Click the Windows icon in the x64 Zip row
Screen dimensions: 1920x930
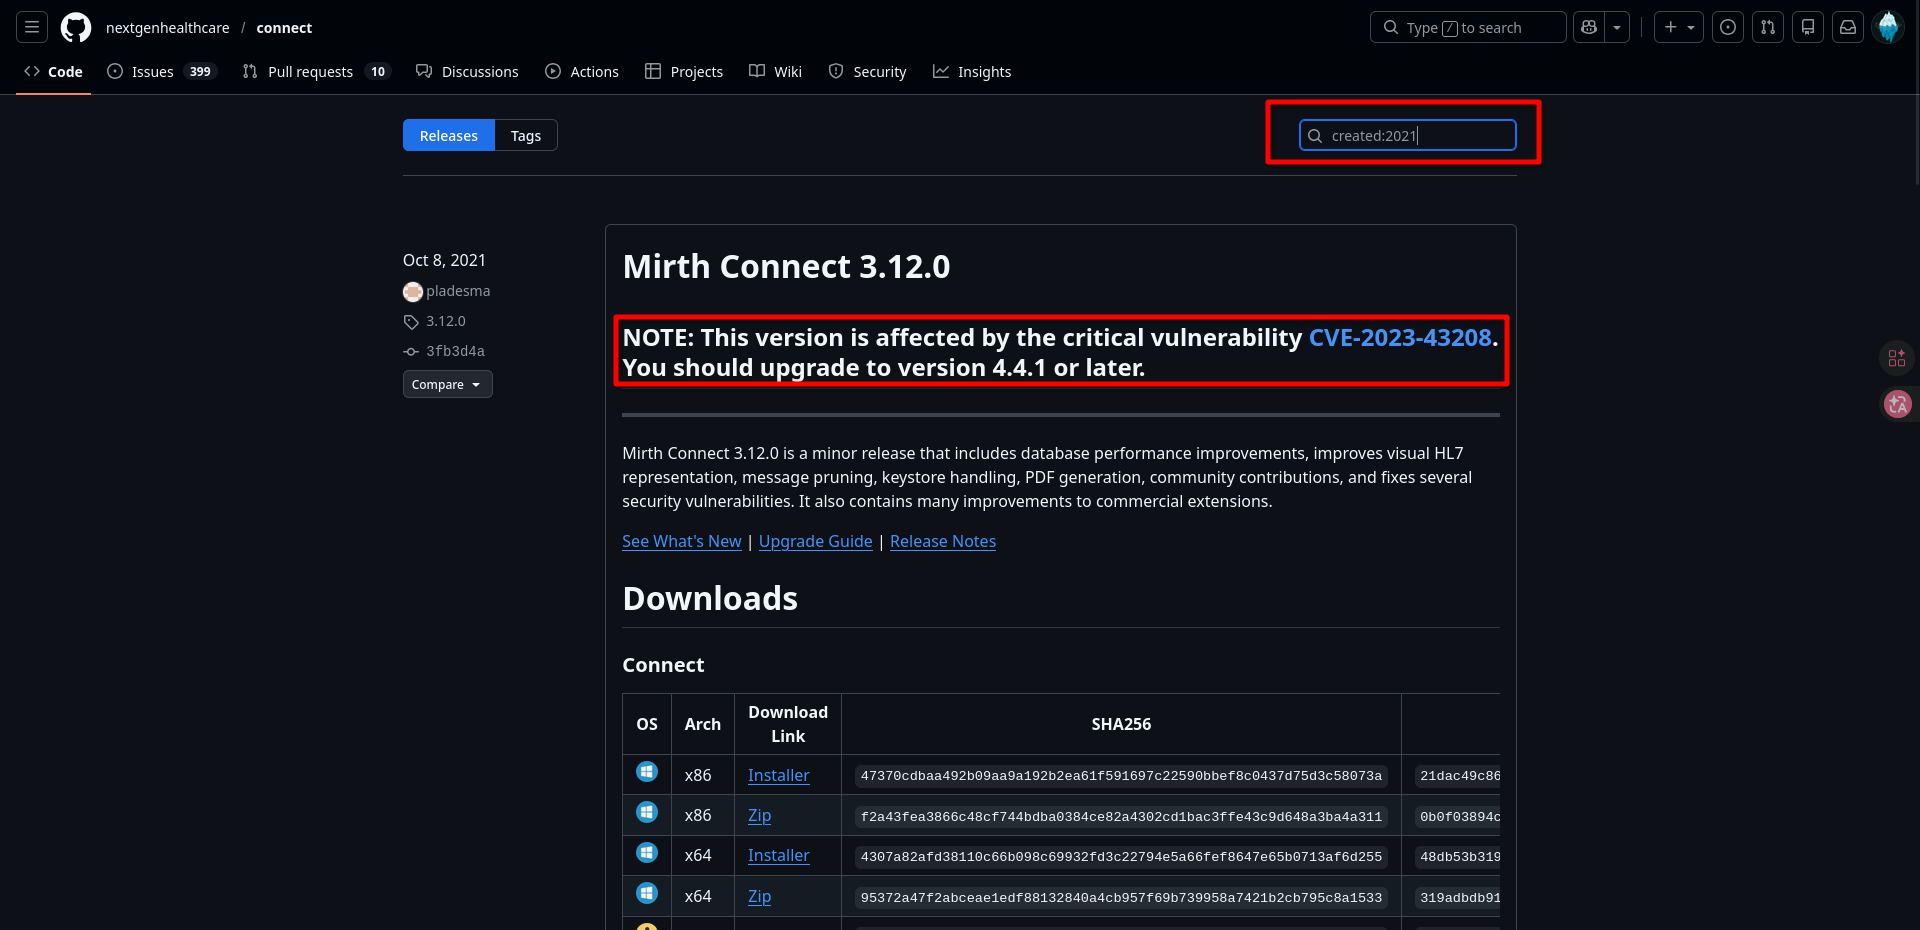pyautogui.click(x=647, y=893)
